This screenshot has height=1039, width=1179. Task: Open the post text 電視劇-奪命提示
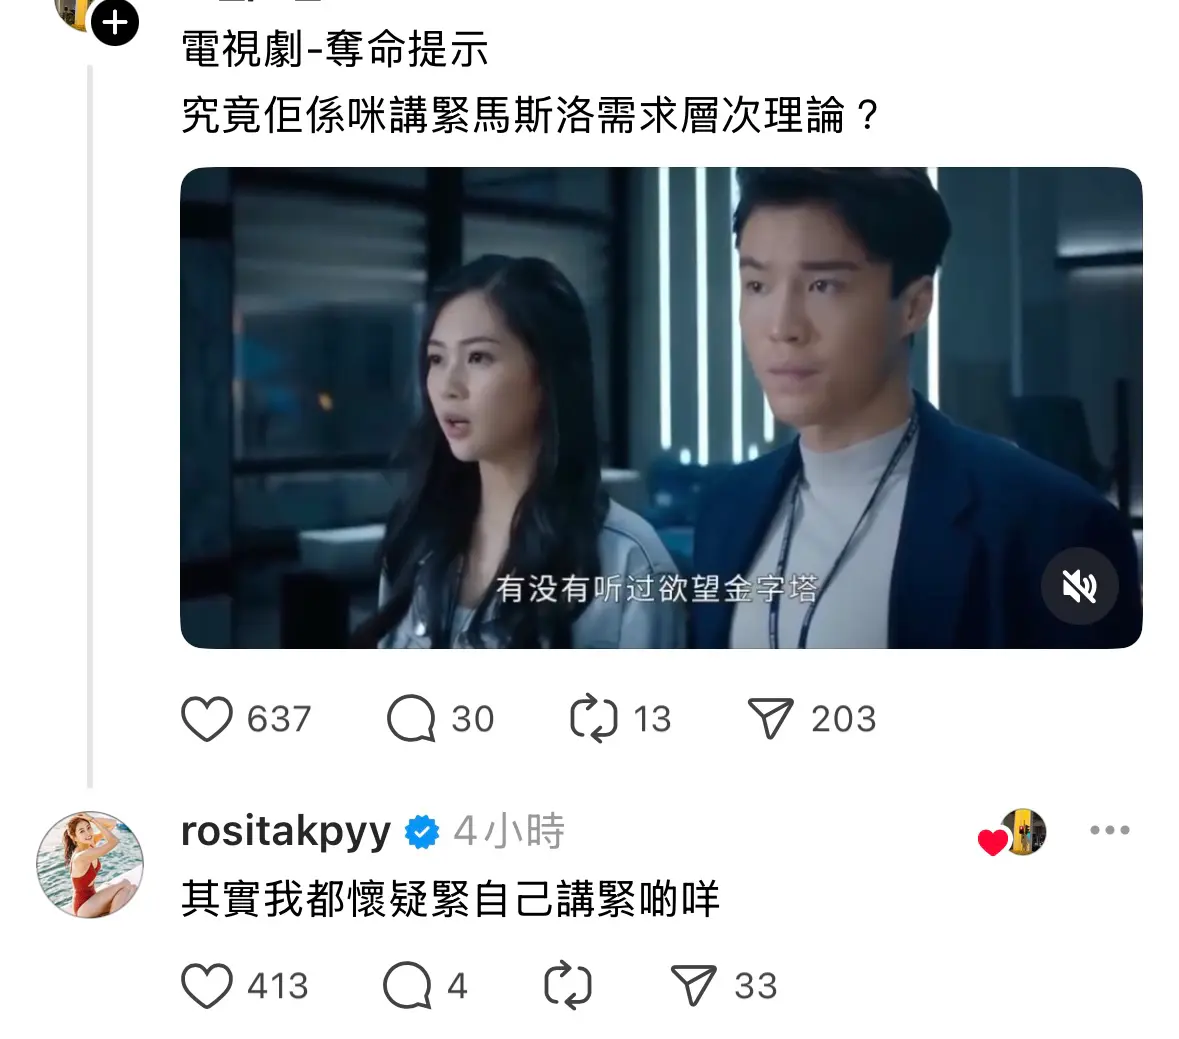pos(335,50)
